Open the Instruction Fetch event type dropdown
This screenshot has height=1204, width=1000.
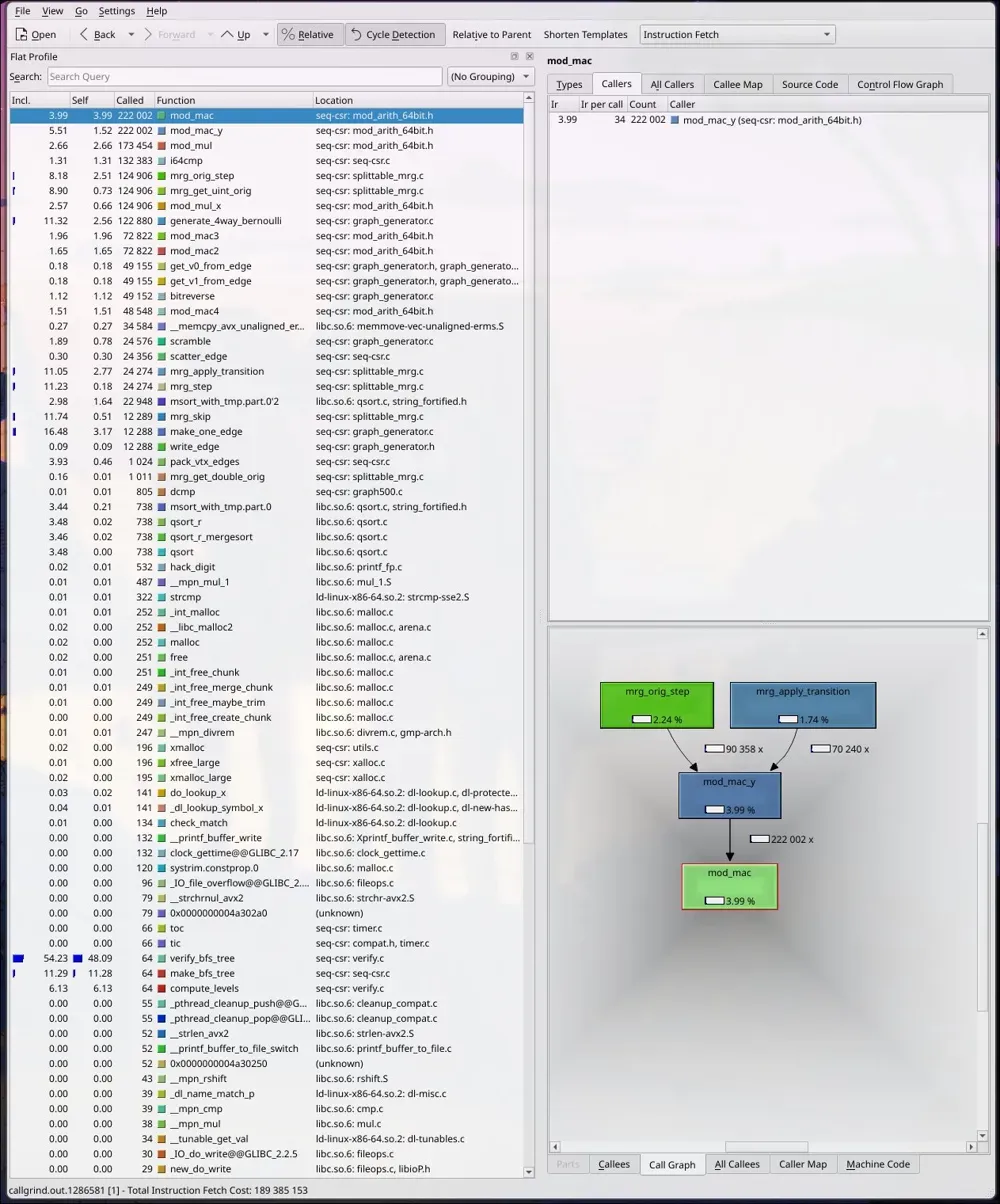[x=737, y=34]
